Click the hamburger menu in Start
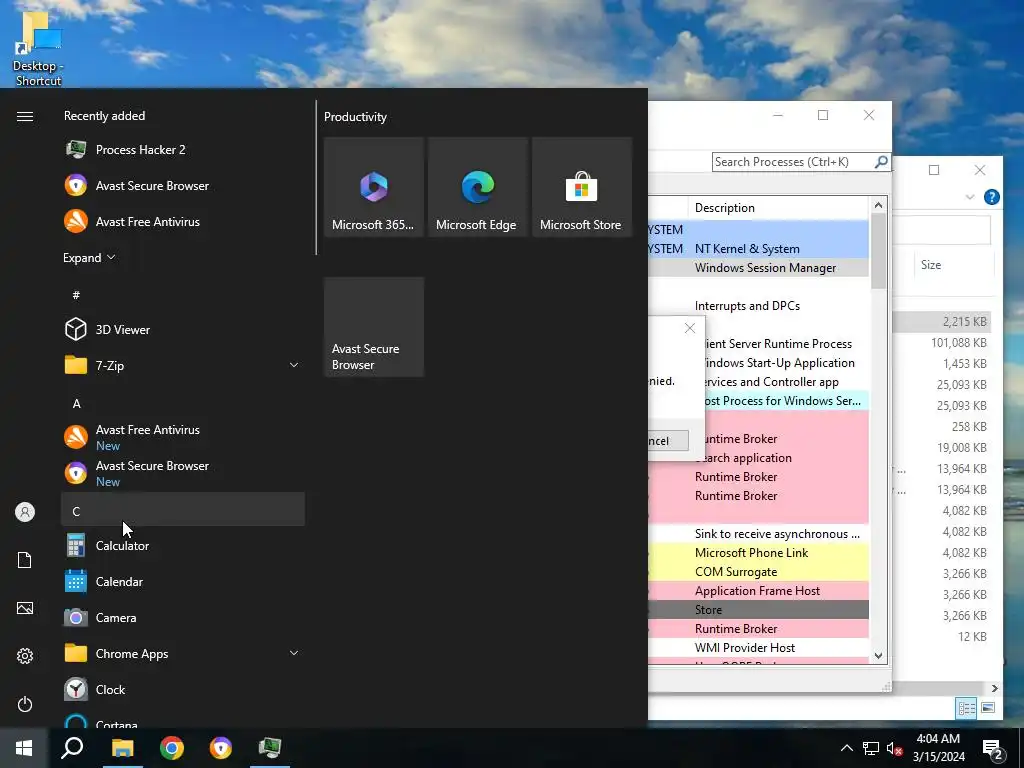The width and height of the screenshot is (1024, 768). pos(25,116)
